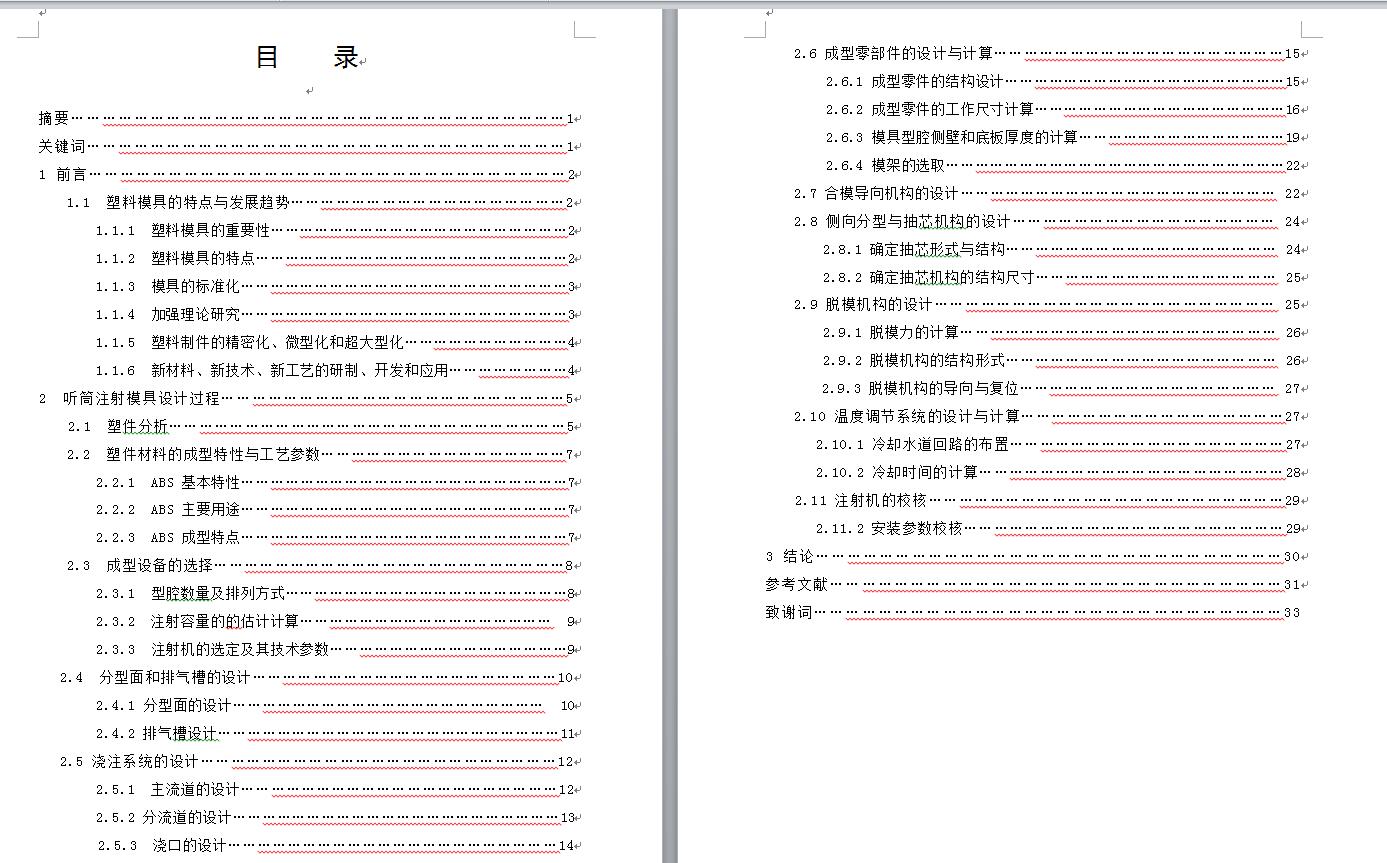The image size is (1387, 863).
Task: Click entry 2.2.3 ABS 成型特点
Action: (335, 537)
